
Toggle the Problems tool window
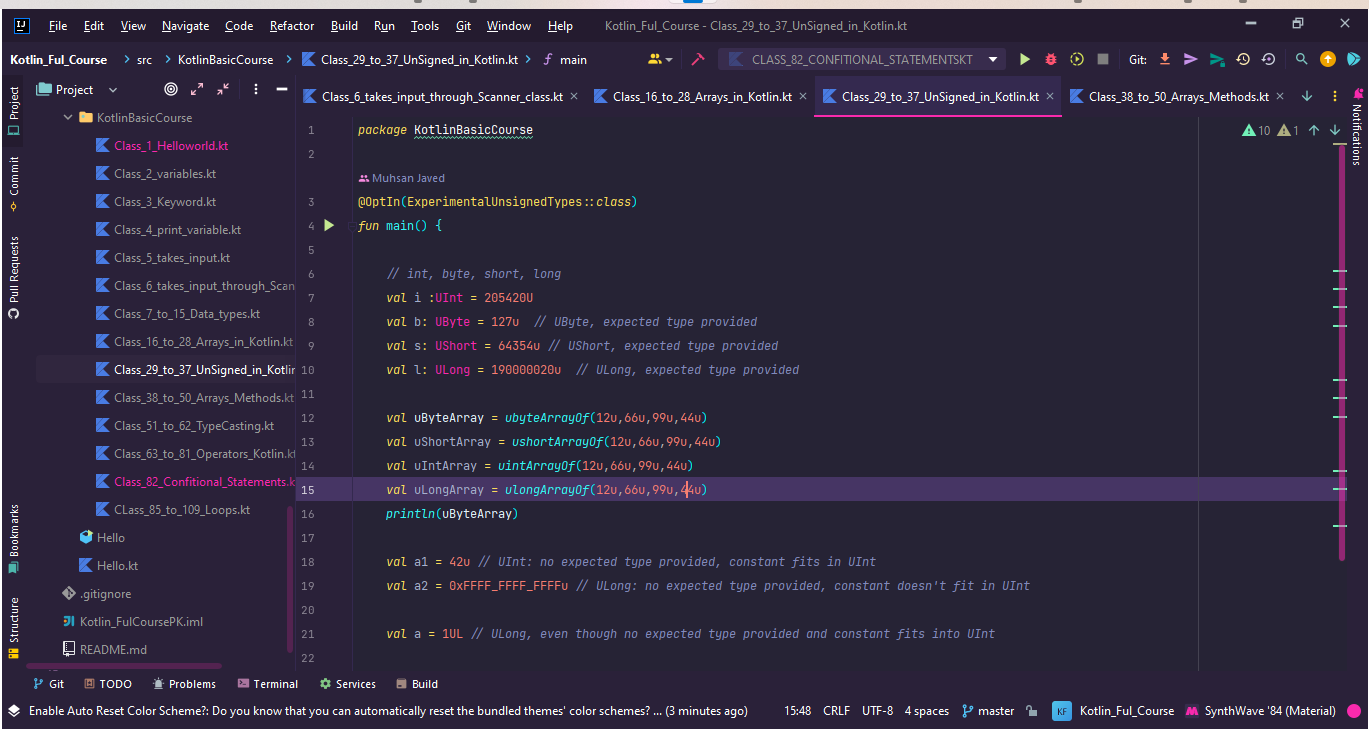[x=184, y=684]
